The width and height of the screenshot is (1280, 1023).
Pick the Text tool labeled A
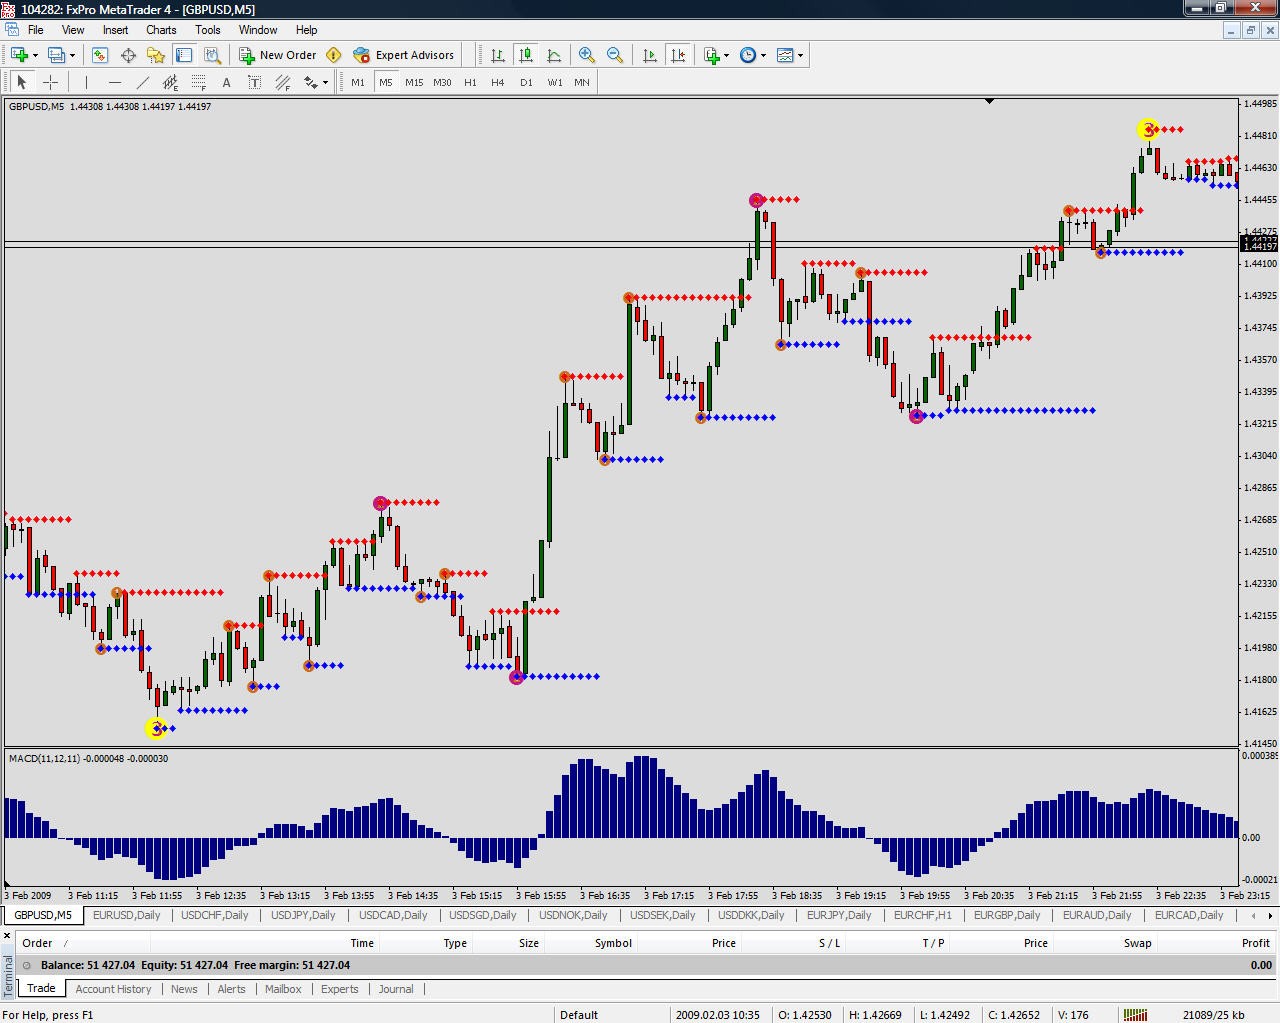click(226, 82)
